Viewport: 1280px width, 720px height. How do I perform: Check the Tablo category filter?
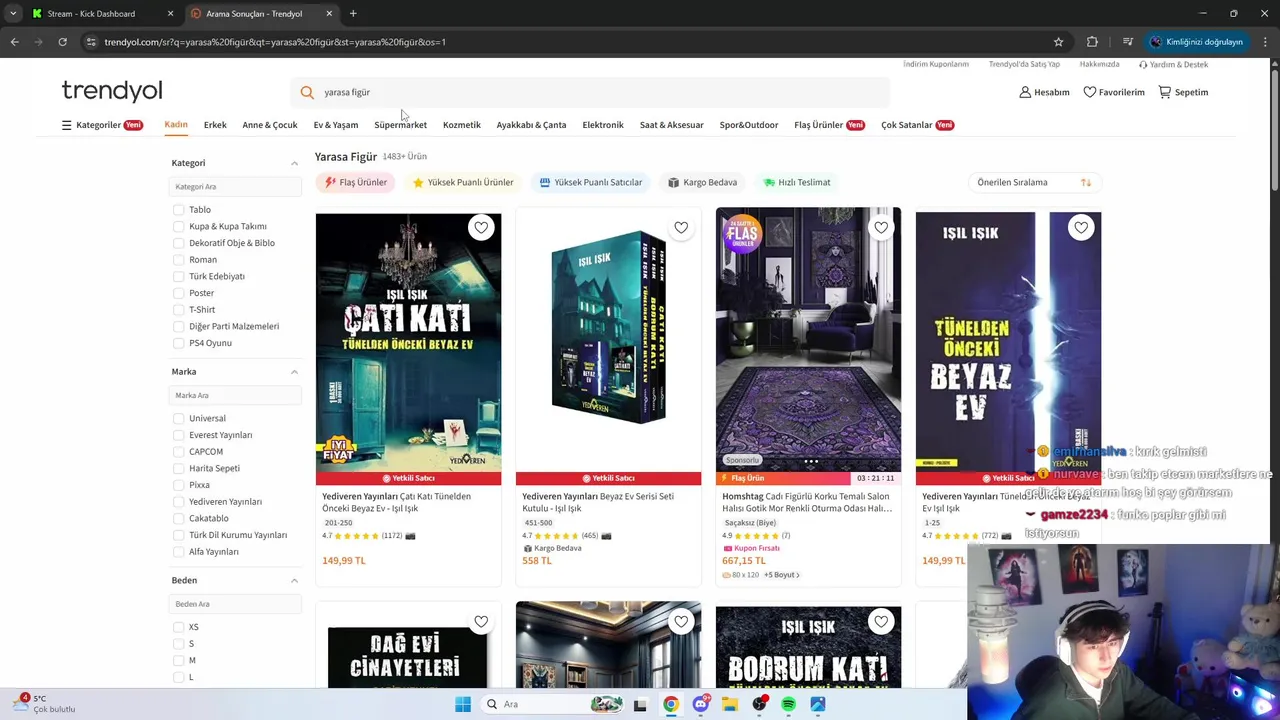(178, 210)
